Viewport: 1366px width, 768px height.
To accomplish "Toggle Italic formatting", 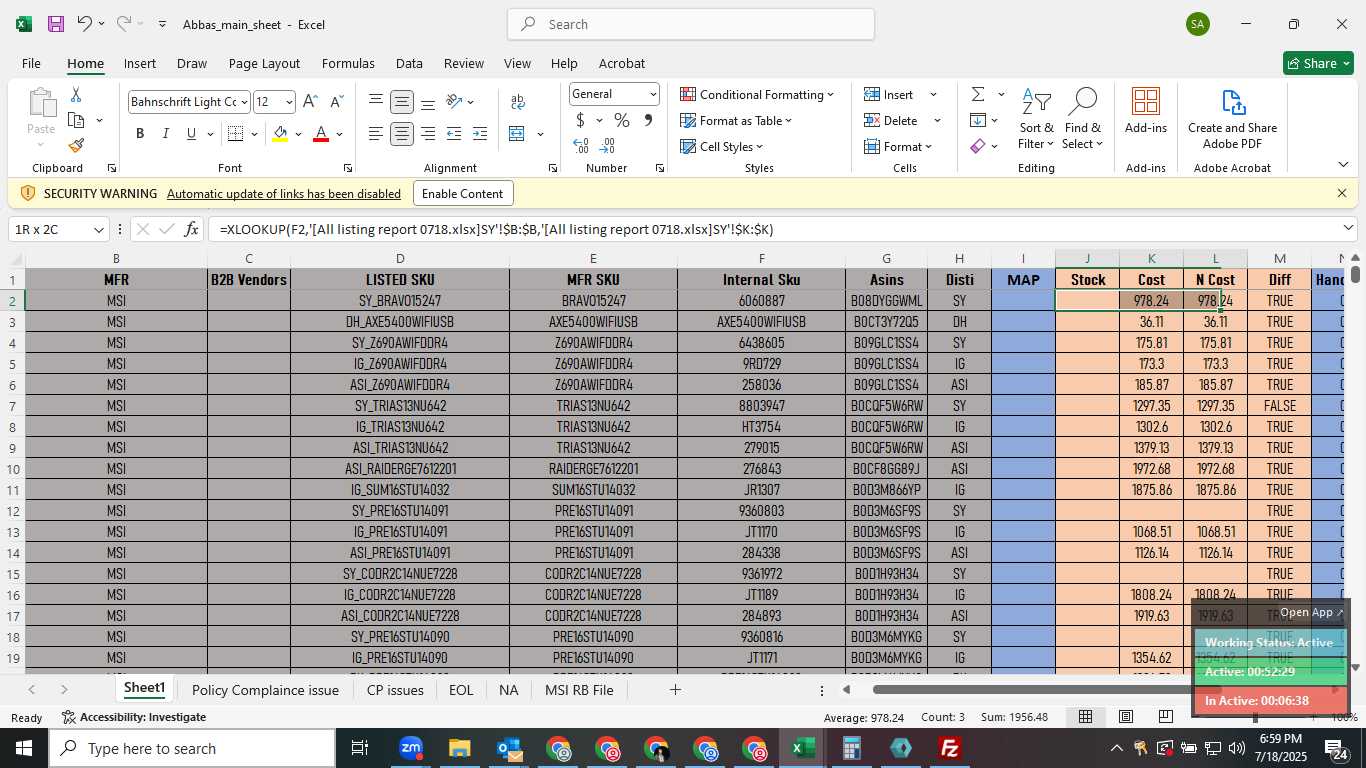I will click(166, 134).
